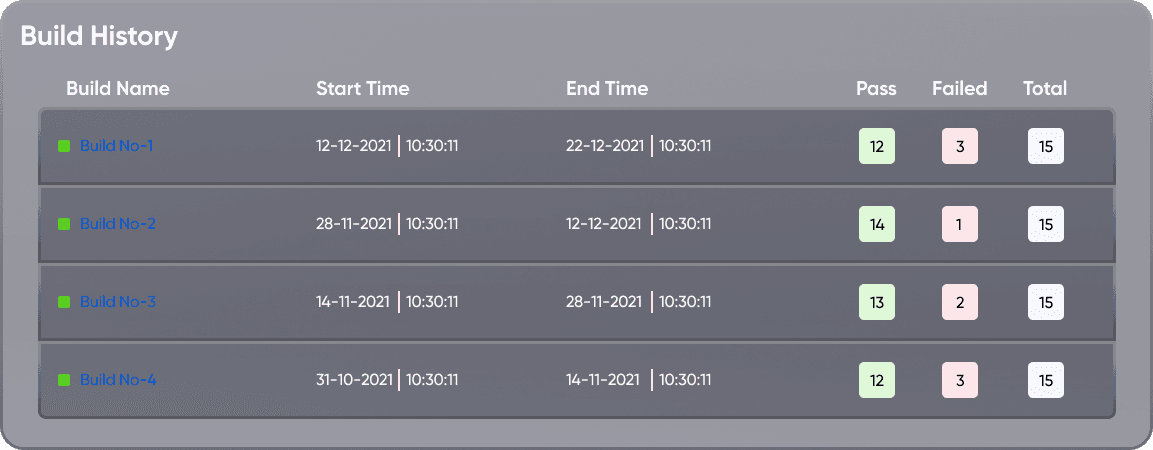Viewport: 1153px width, 450px height.
Task: Click the green status square for Build No-2
Action: [64, 224]
